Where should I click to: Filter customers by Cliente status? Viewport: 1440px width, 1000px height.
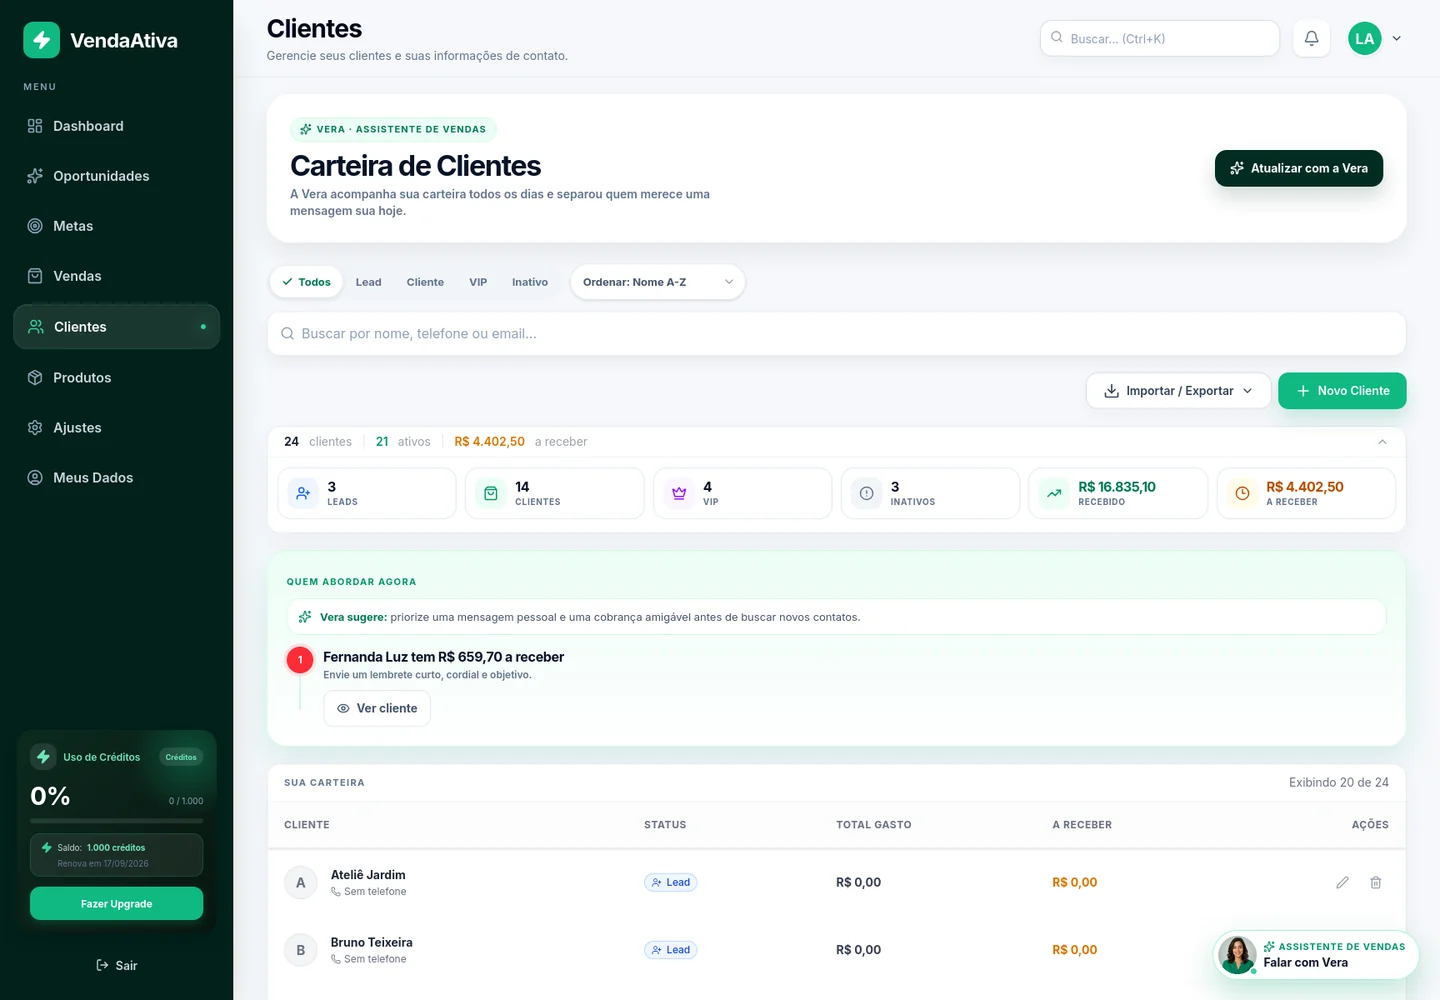coord(425,282)
